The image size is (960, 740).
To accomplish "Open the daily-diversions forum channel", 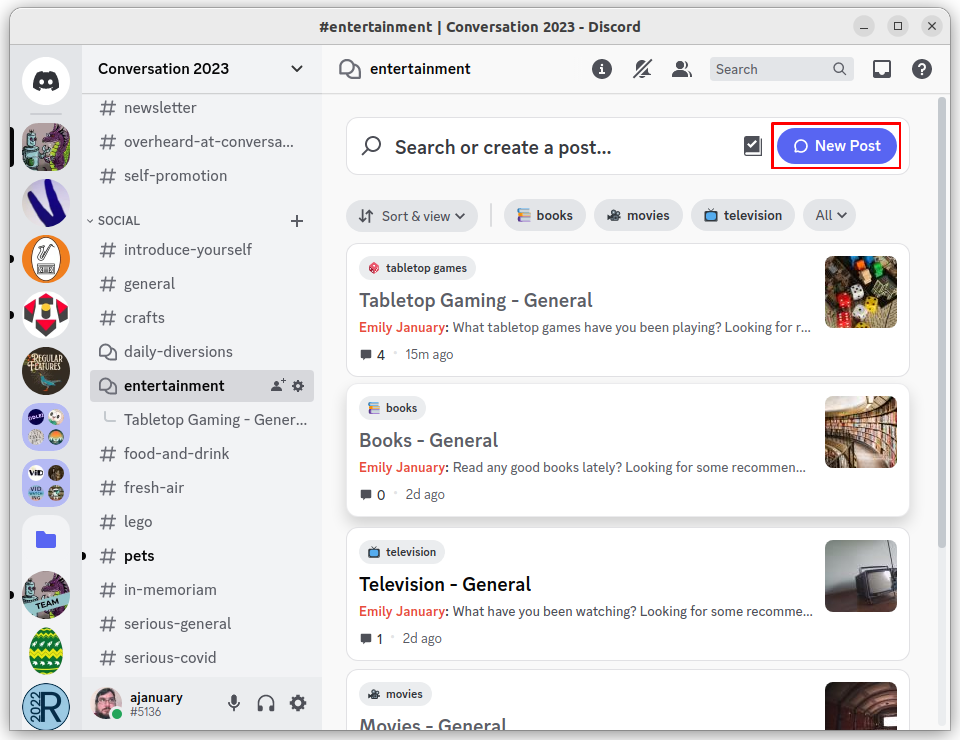I will 201,352.
